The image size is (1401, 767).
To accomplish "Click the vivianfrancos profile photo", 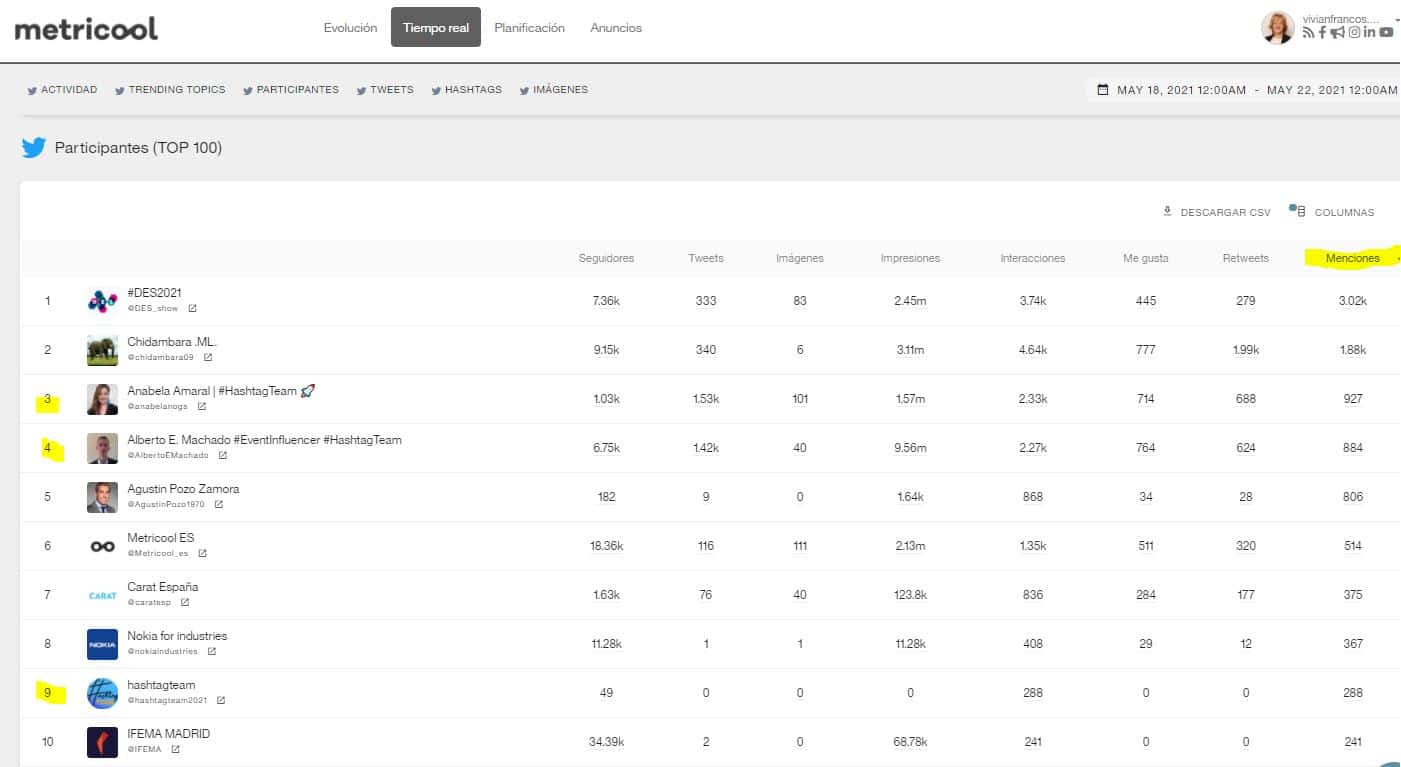I will 1278,28.
